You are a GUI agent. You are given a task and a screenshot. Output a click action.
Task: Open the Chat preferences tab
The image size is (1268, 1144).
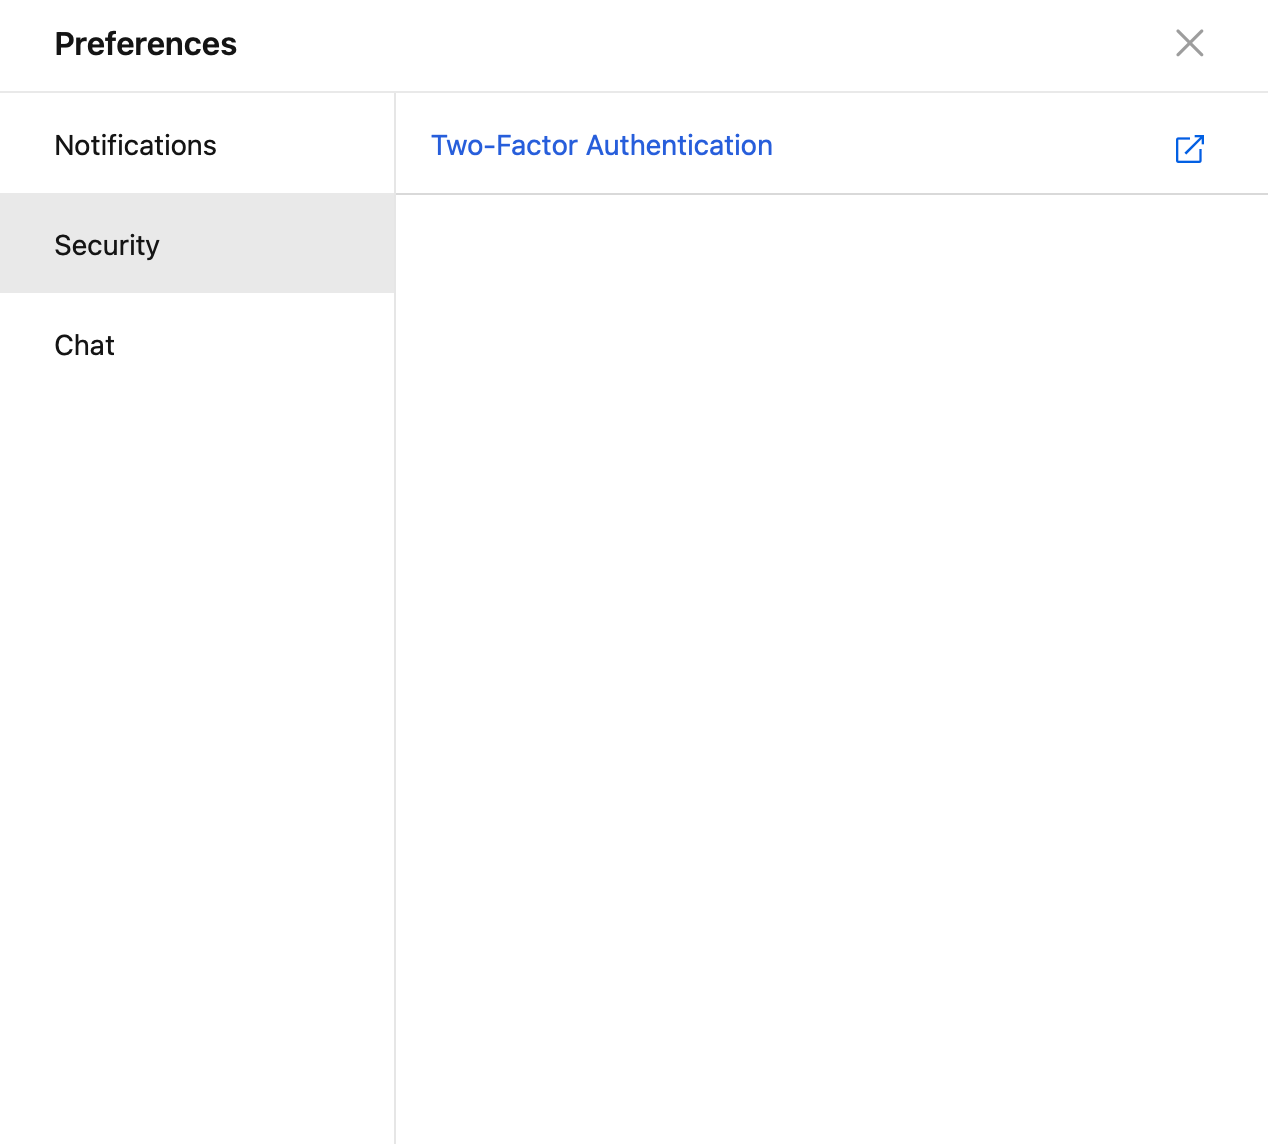coord(85,345)
